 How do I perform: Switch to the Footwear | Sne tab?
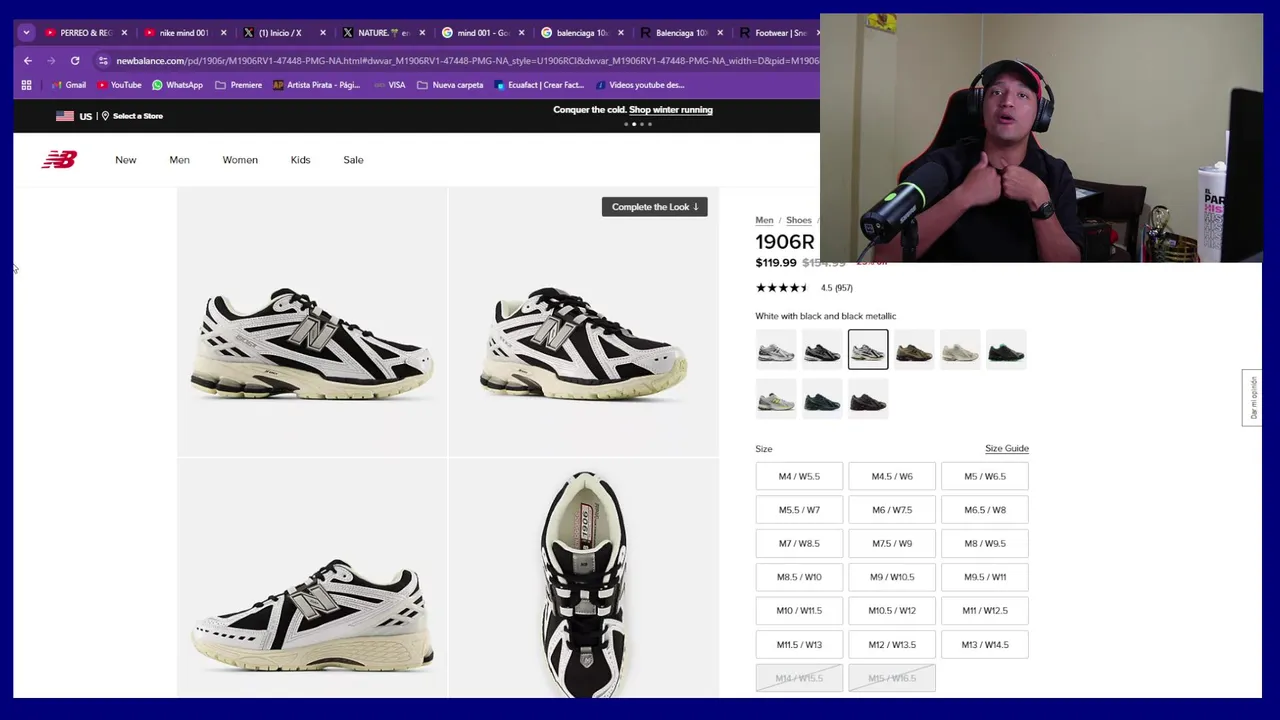click(776, 33)
